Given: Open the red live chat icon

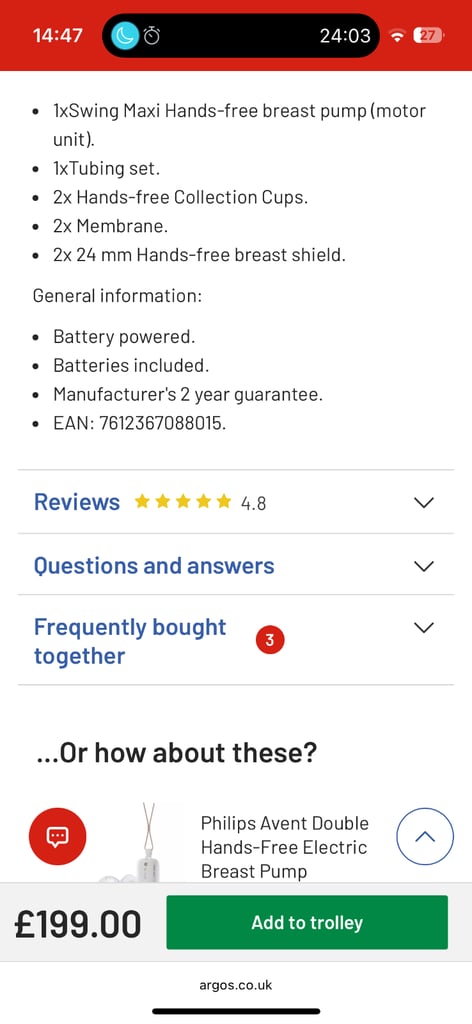Looking at the screenshot, I should (x=57, y=836).
